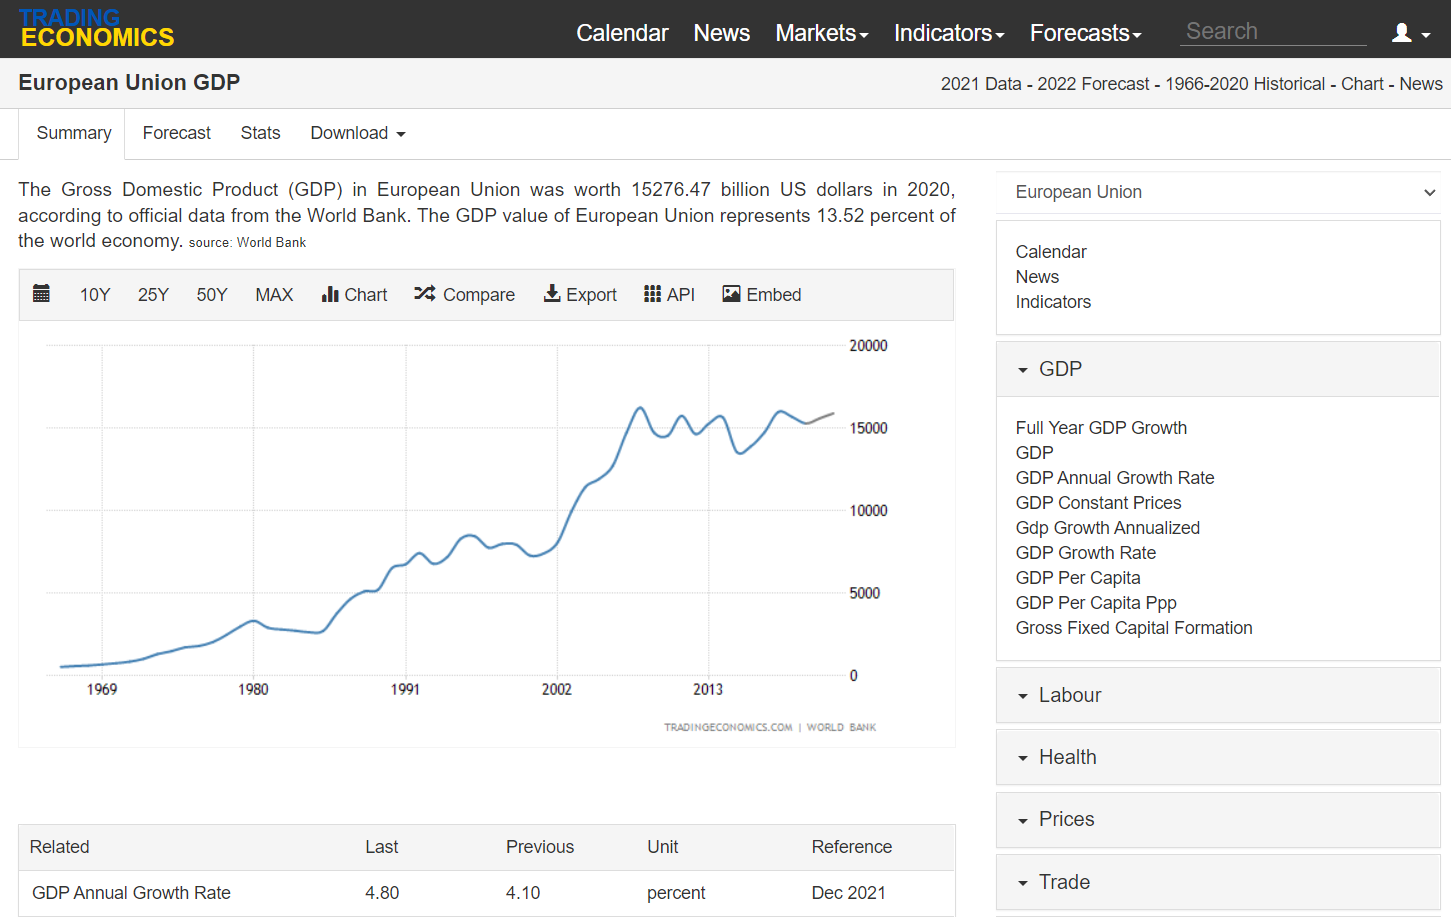Click the bar Chart type icon

[330, 294]
